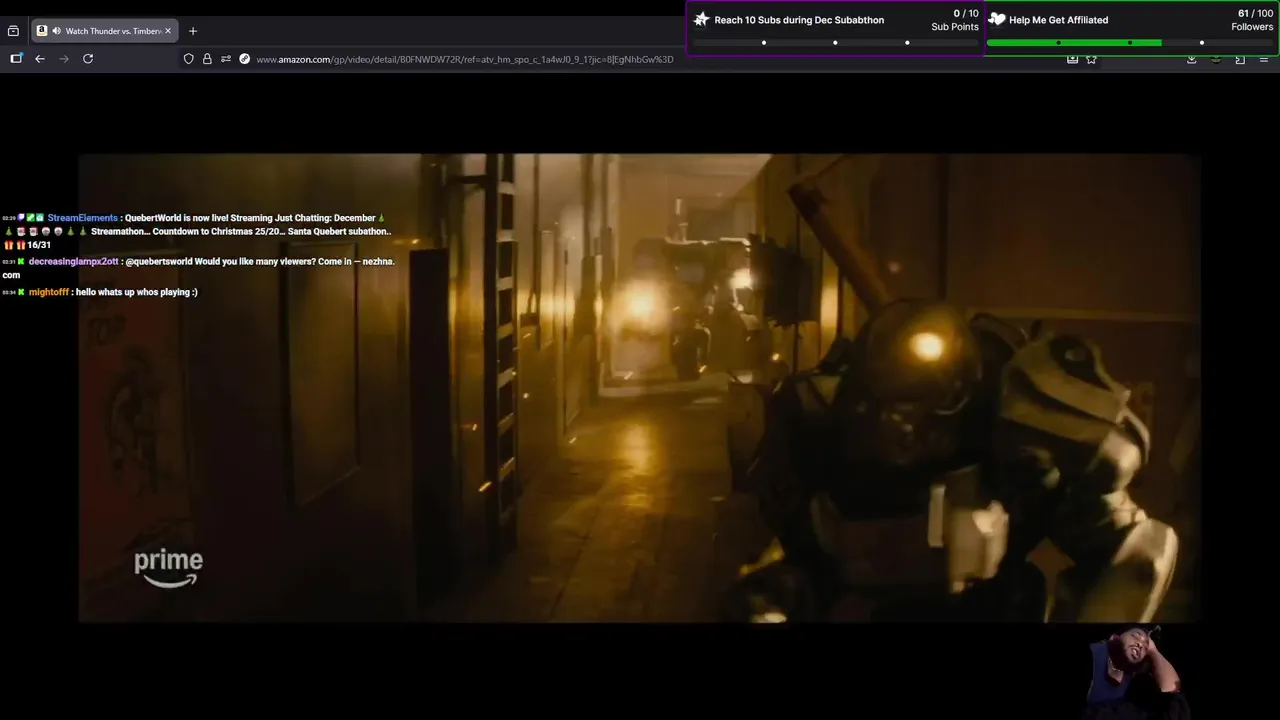Click the link icon beside the URL
1280x720 pixels.
[x=244, y=59]
